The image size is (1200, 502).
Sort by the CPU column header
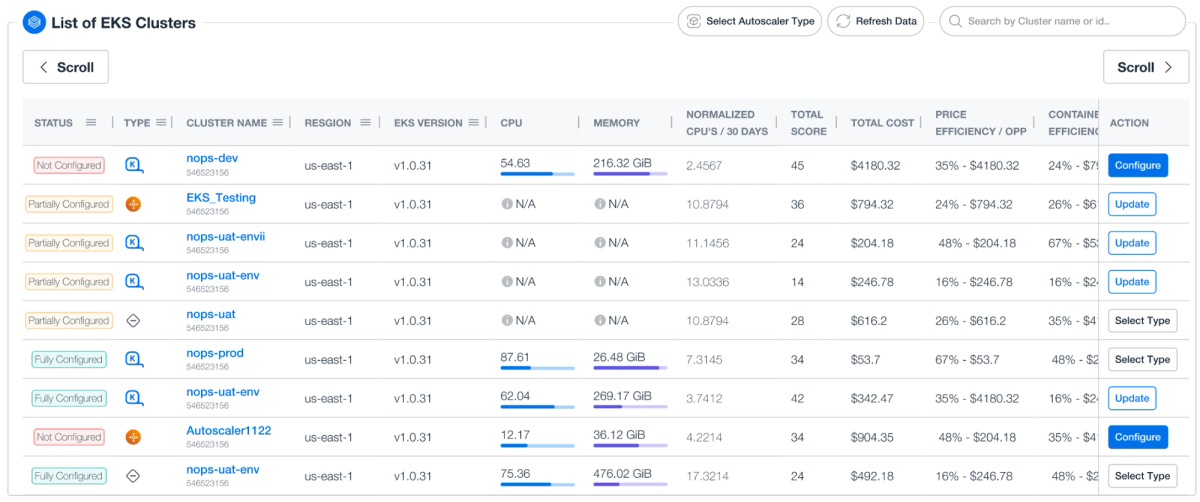point(511,123)
